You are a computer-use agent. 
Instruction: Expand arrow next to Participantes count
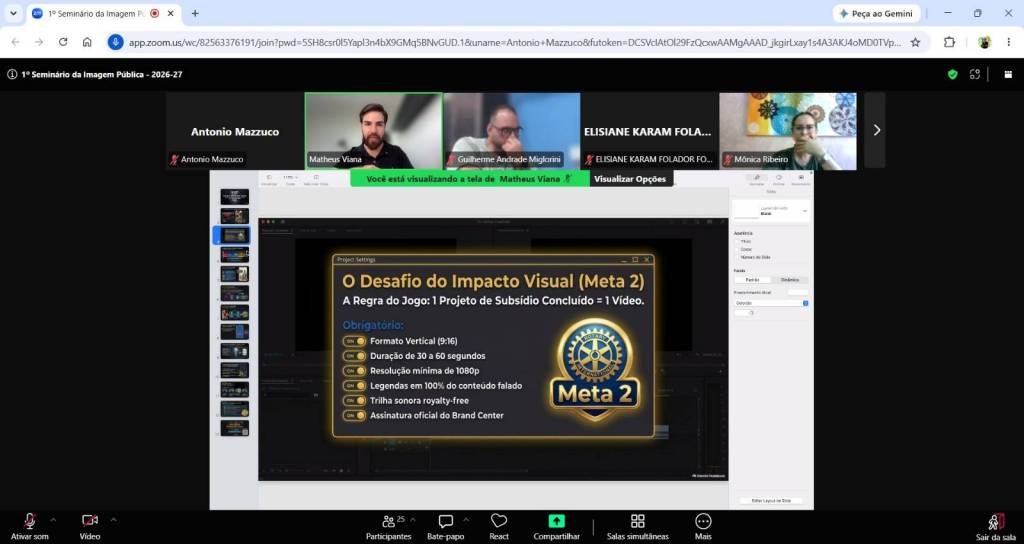coord(412,520)
